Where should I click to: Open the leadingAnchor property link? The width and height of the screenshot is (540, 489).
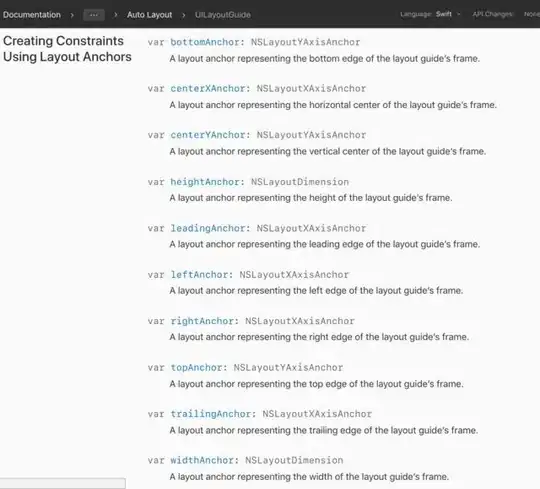[x=208, y=228]
